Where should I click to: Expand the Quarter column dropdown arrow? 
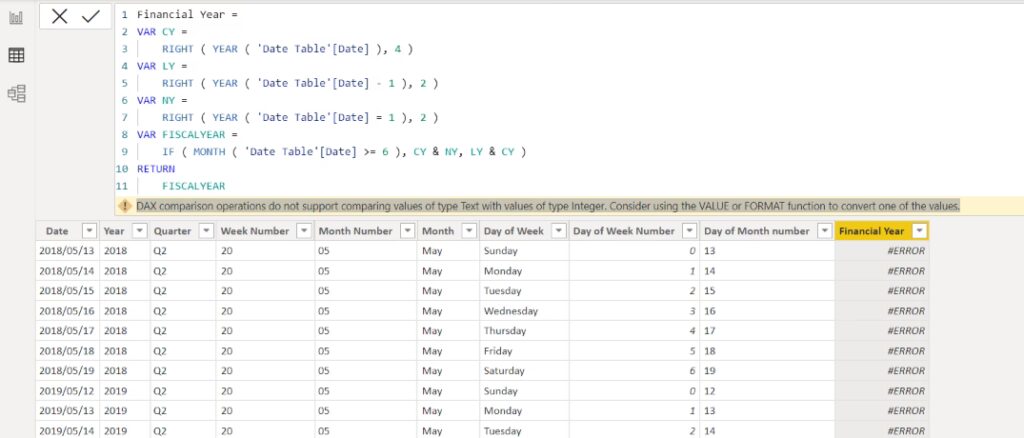205,231
